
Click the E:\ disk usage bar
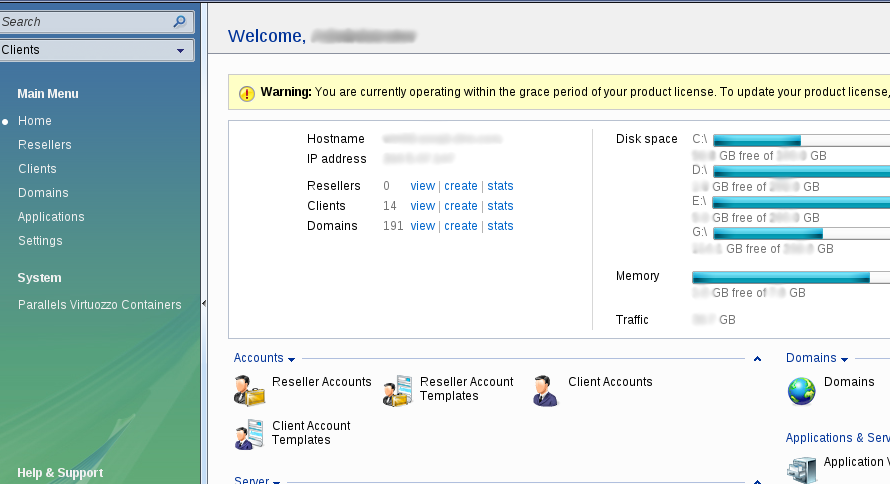pyautogui.click(x=801, y=203)
